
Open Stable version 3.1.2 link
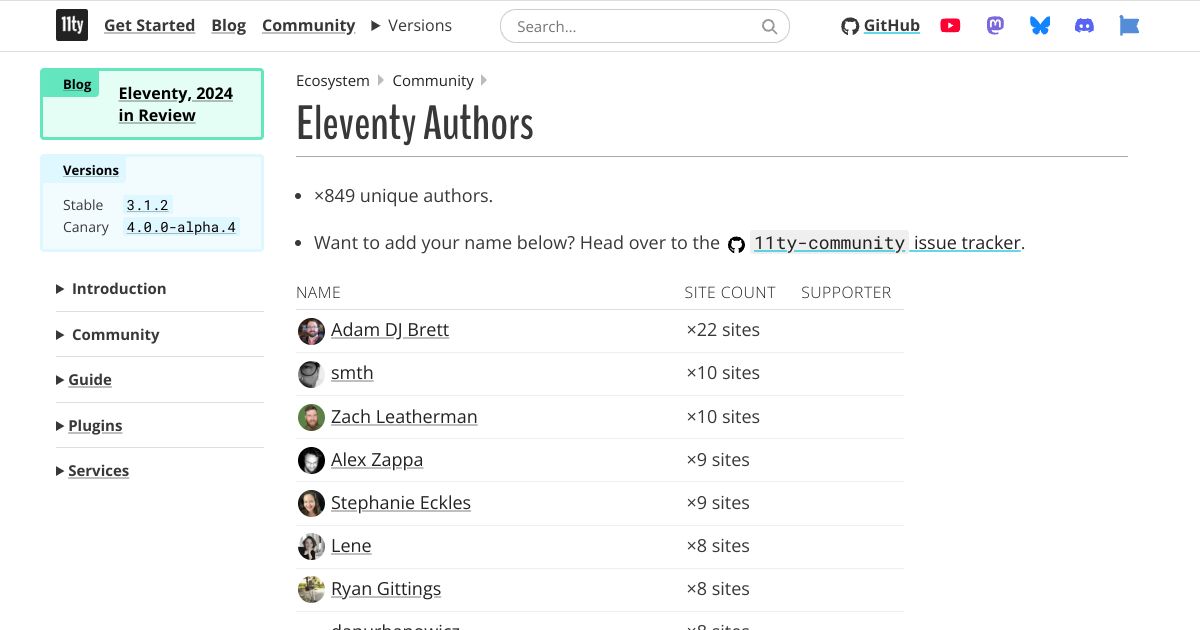pyautogui.click(x=148, y=205)
